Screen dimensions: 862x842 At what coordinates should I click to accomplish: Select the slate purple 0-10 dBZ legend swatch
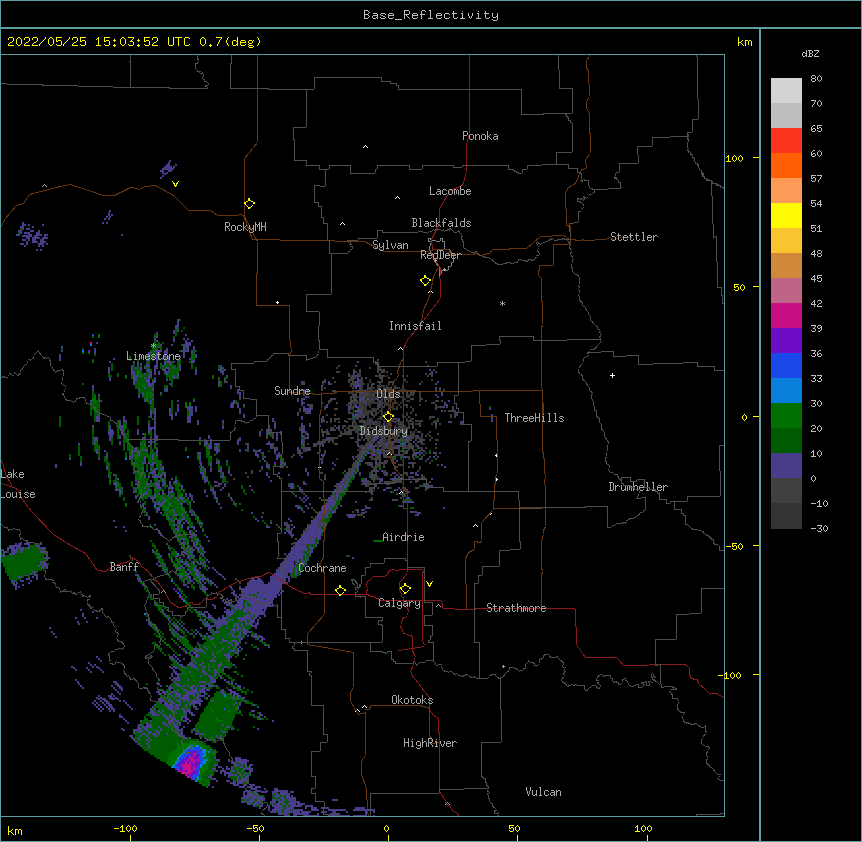786,466
